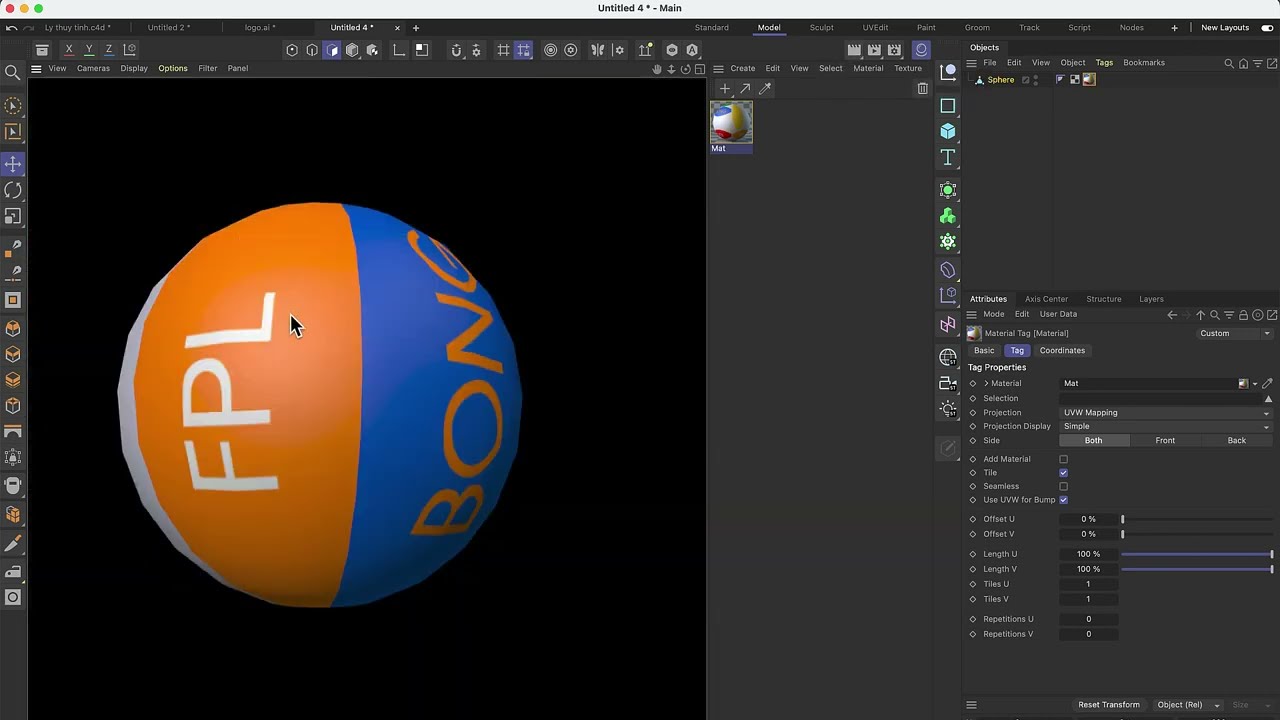Click the Reset Transform button
This screenshot has width=1280, height=720.
tap(1108, 705)
